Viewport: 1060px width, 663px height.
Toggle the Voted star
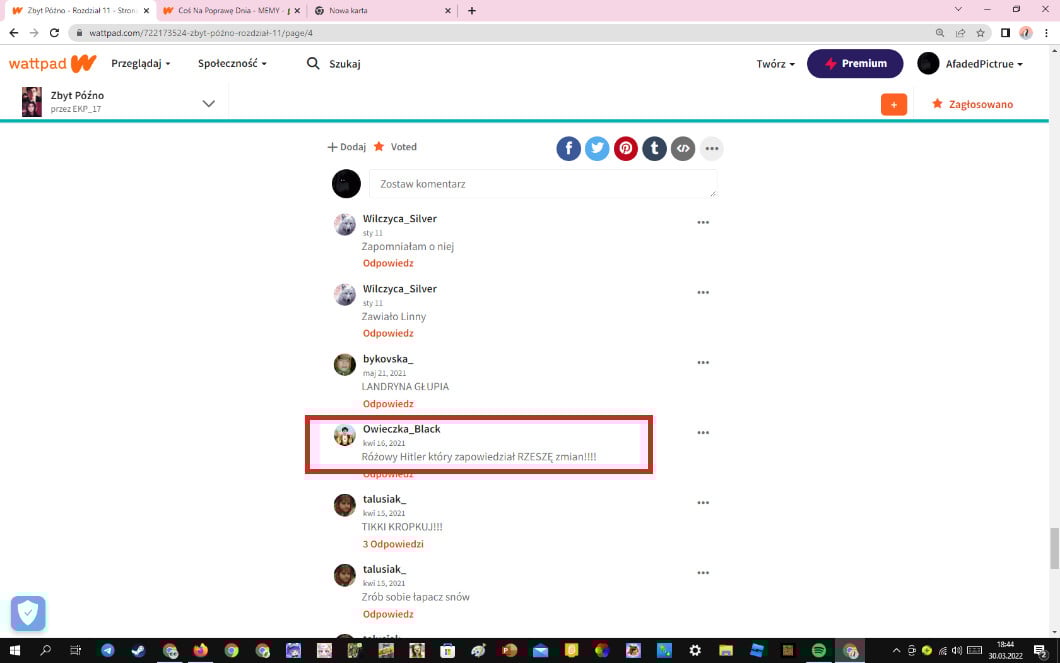[395, 147]
